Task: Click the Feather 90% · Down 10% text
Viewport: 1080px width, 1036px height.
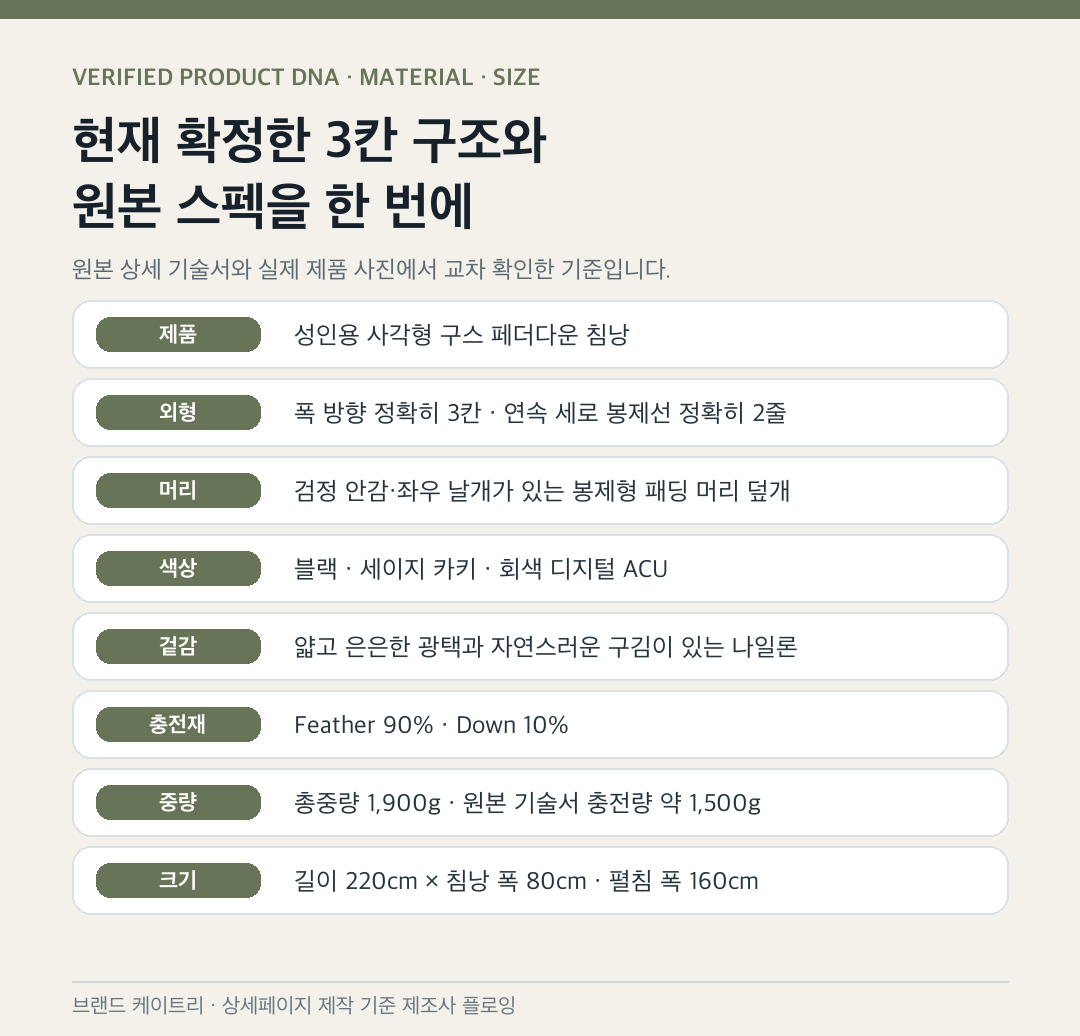Action: [431, 725]
